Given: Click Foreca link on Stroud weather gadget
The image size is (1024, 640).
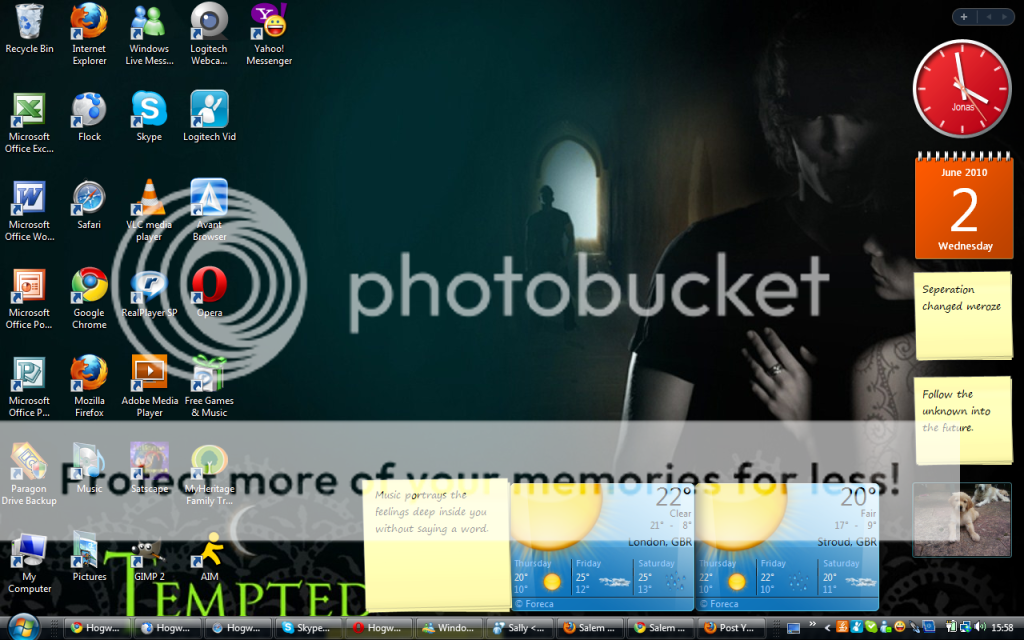Looking at the screenshot, I should [719, 604].
